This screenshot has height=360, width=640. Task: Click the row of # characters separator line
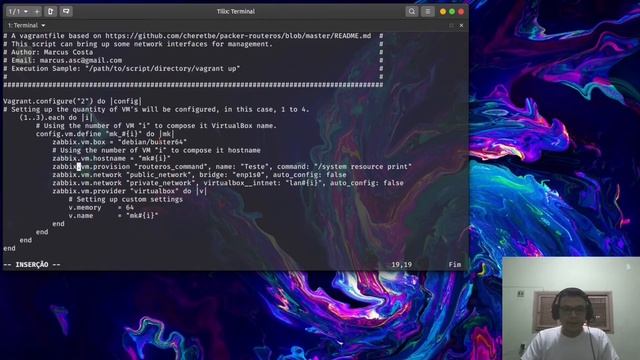(193, 85)
